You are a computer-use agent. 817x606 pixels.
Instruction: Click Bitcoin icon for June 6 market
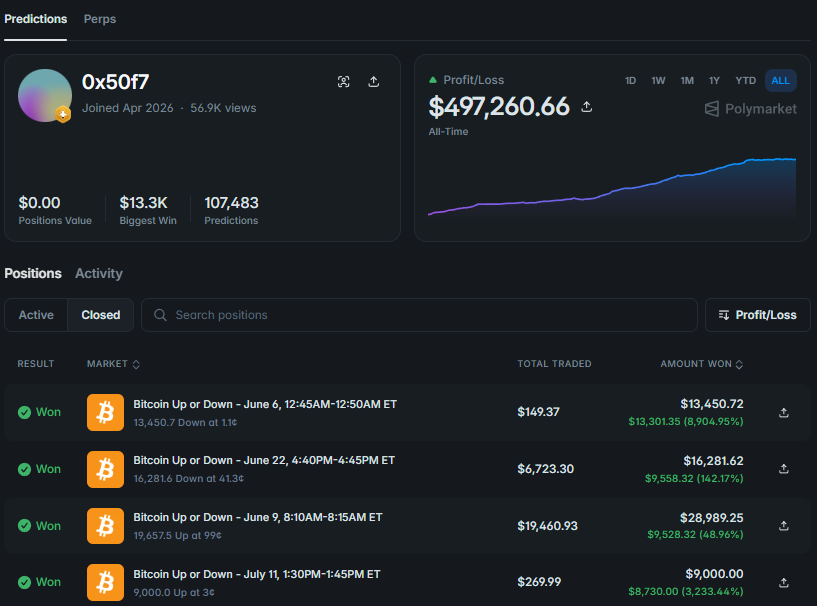pos(105,412)
